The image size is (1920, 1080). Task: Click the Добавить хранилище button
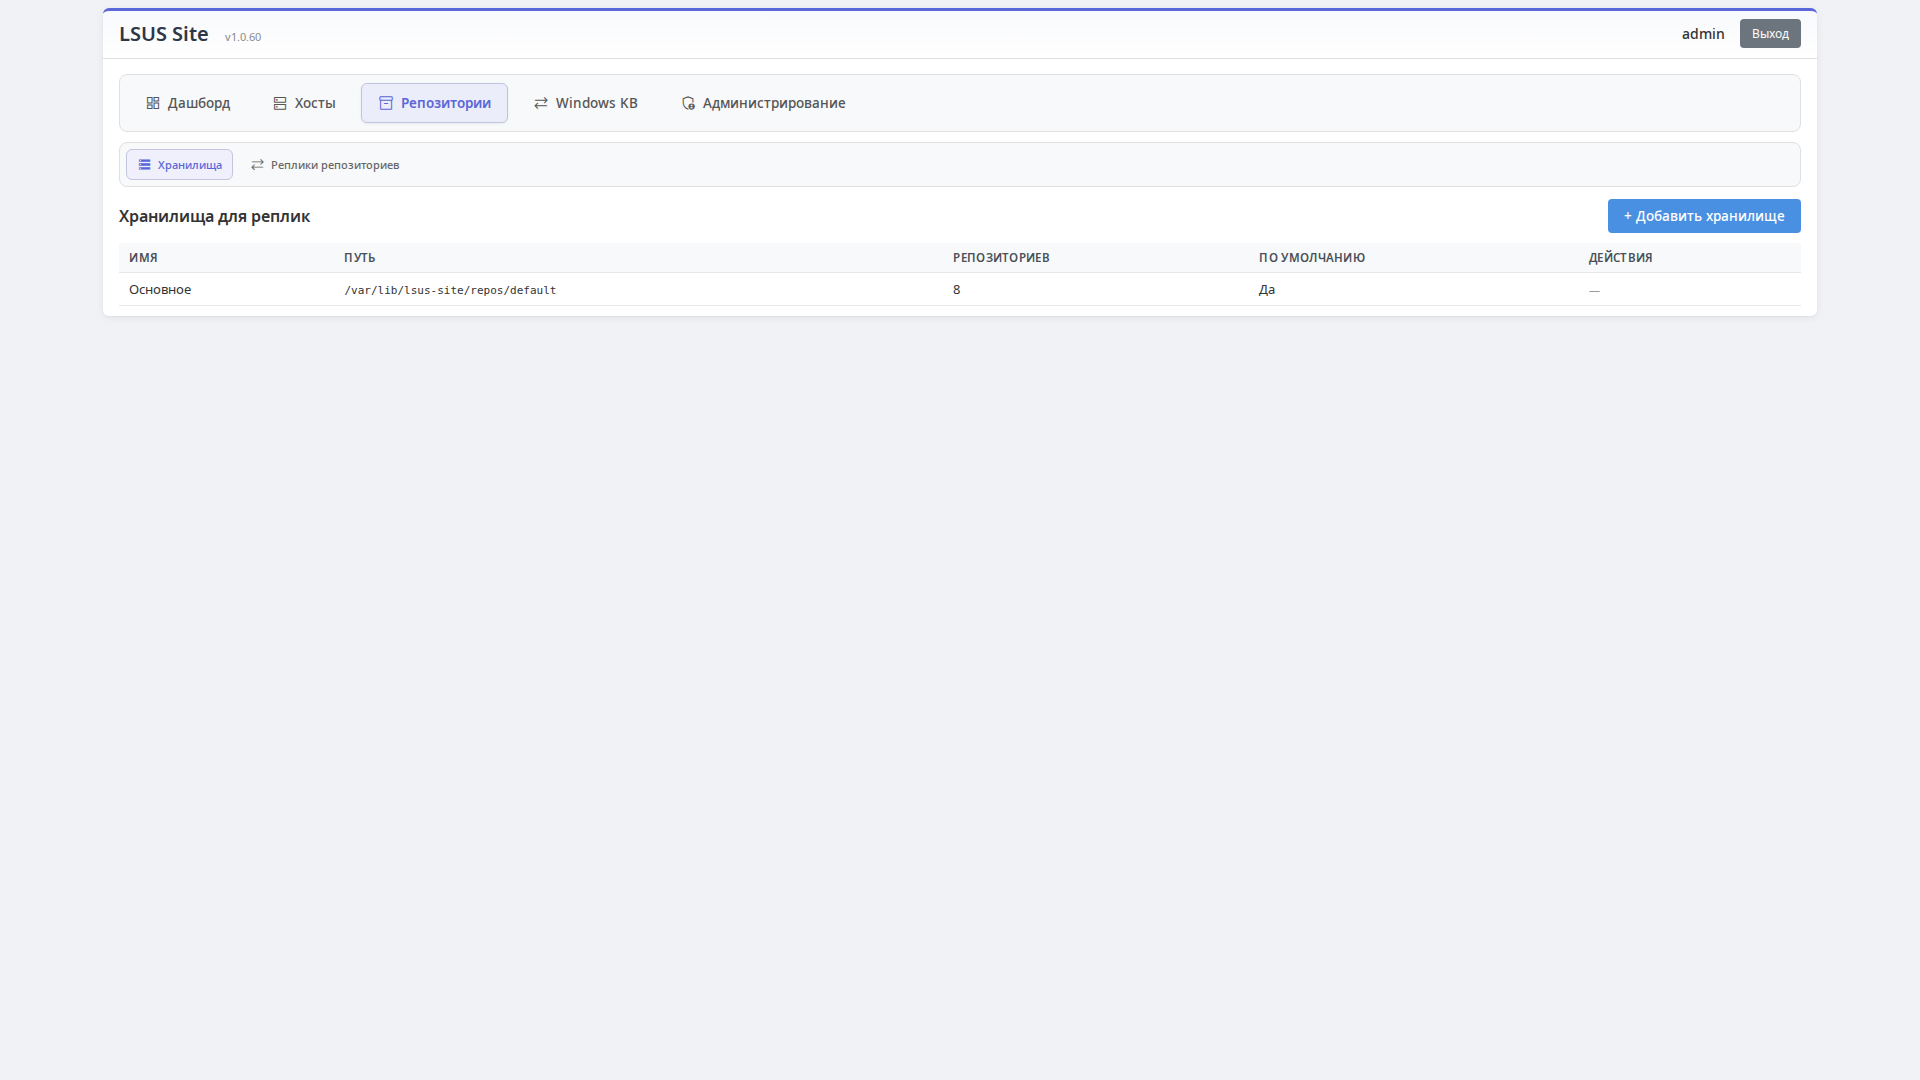(x=1704, y=216)
